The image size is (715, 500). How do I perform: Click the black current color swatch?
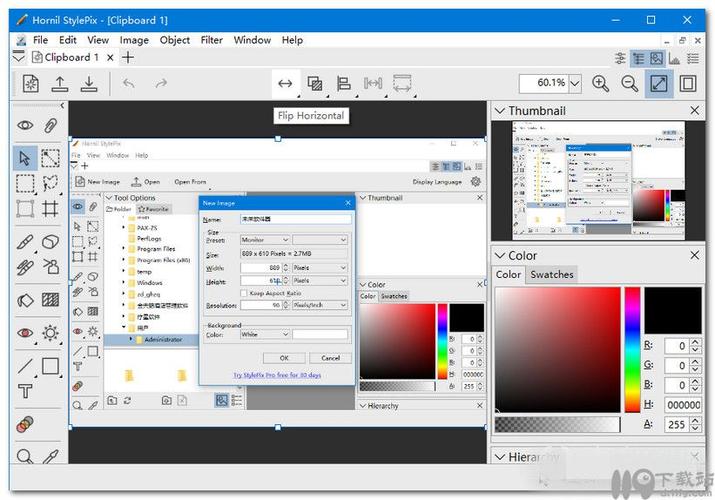[x=673, y=310]
